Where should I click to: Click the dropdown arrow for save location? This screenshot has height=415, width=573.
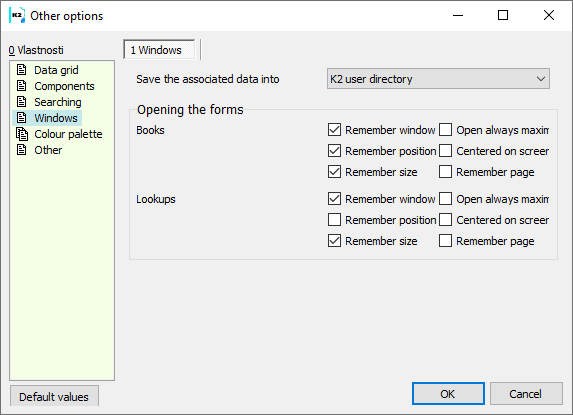[541, 79]
